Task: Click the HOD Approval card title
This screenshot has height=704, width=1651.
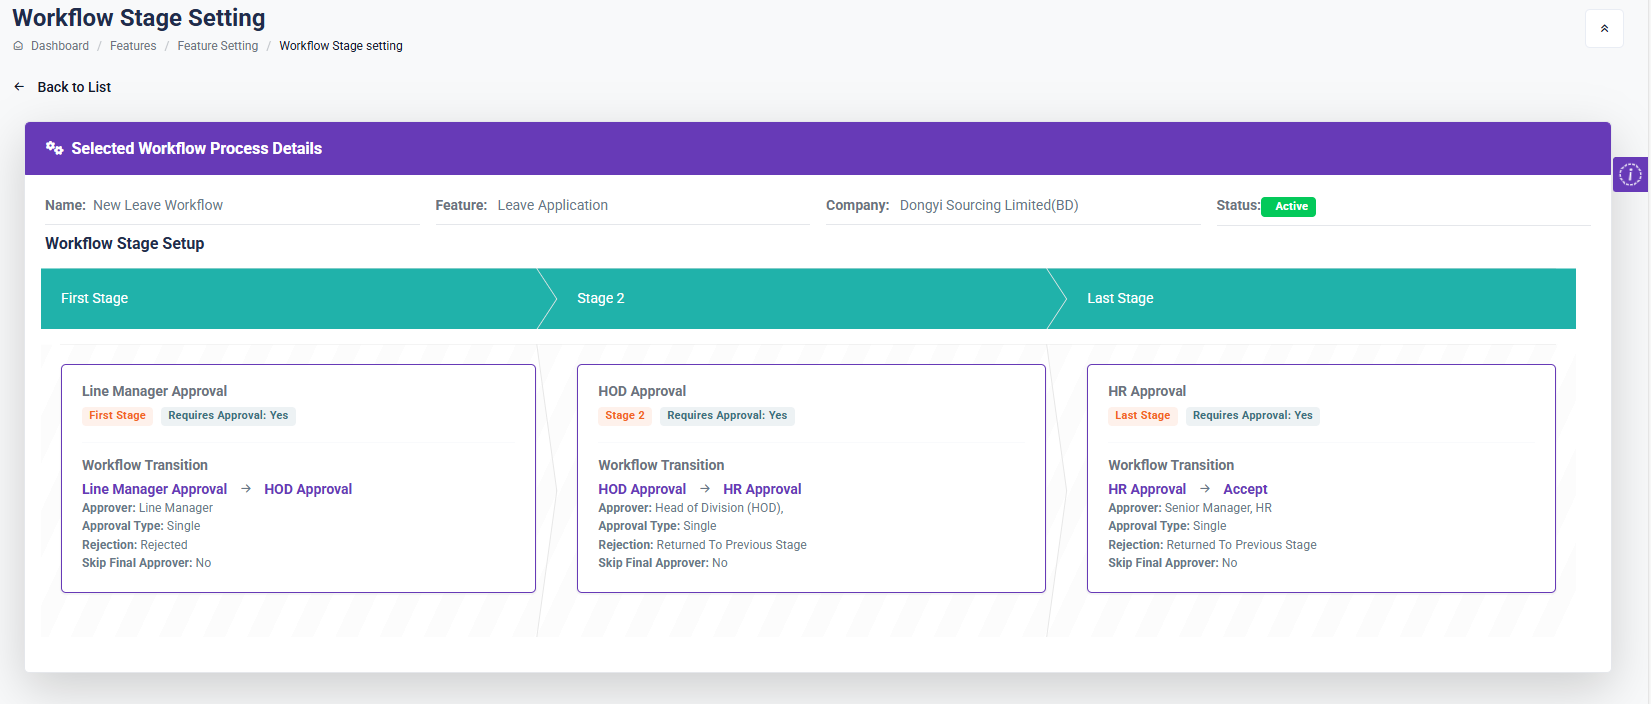Action: coord(642,391)
